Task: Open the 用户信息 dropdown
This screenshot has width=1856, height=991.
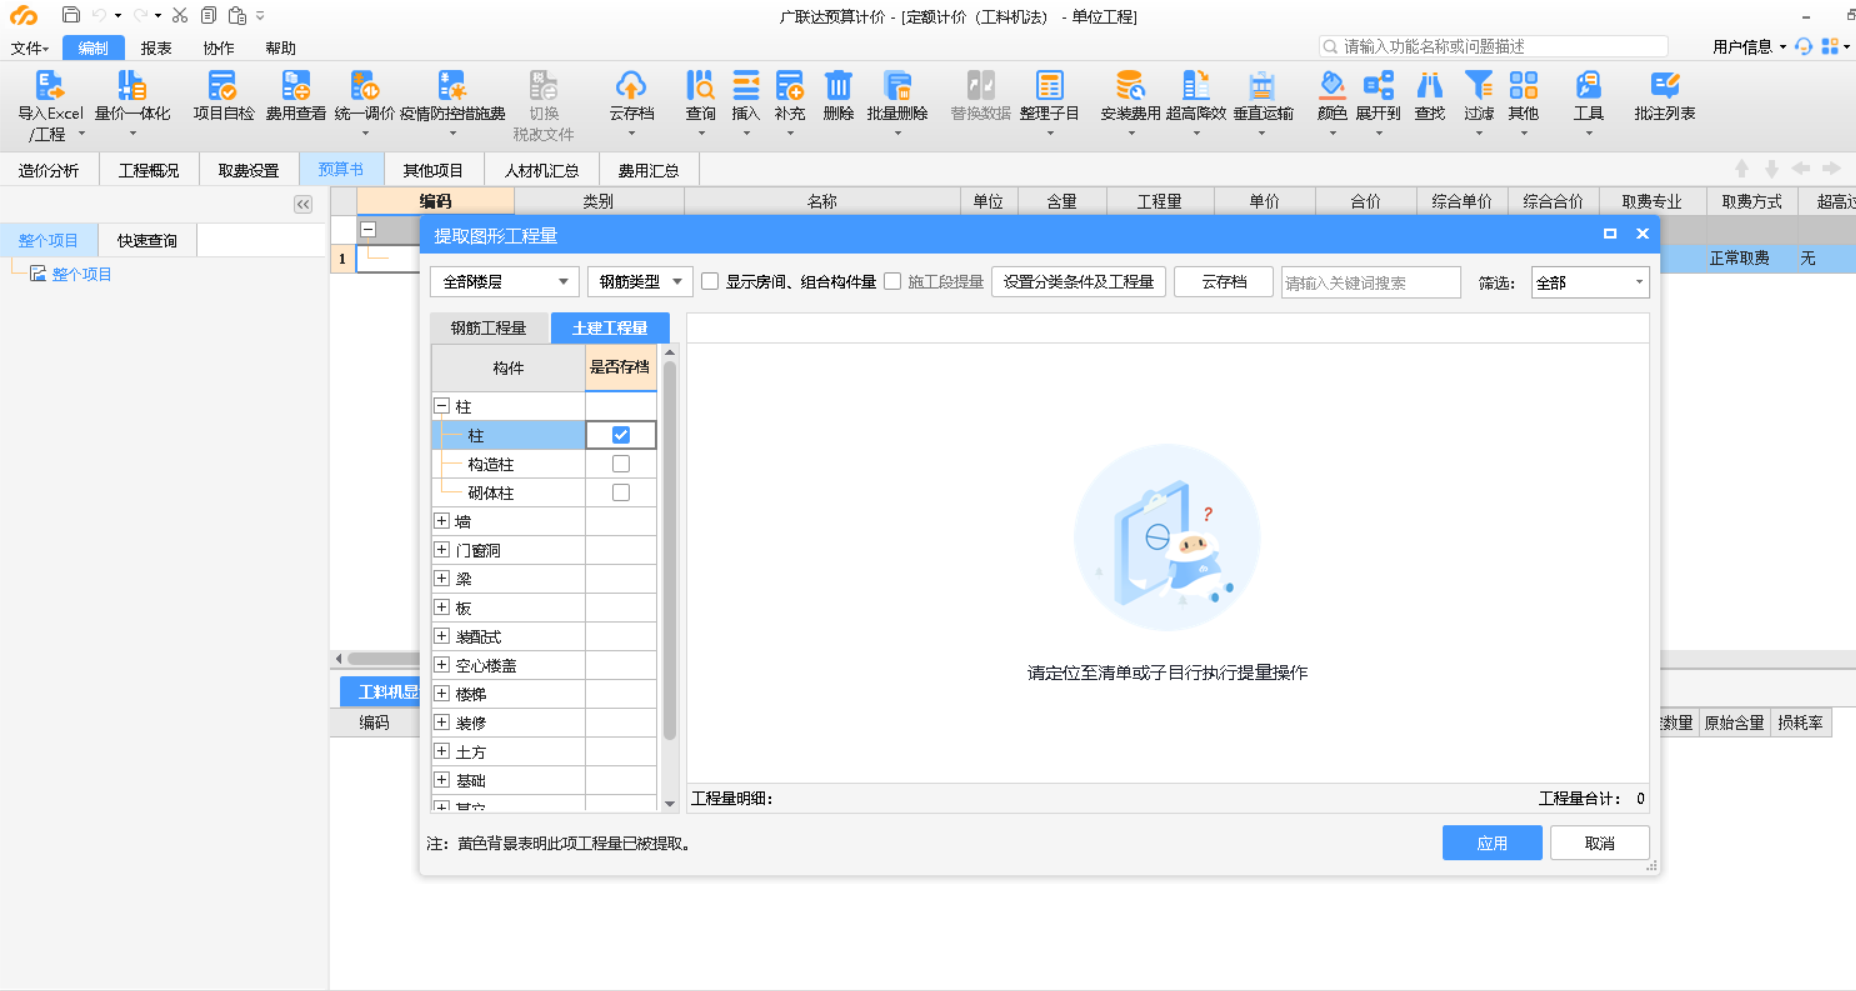Action: tap(1749, 46)
